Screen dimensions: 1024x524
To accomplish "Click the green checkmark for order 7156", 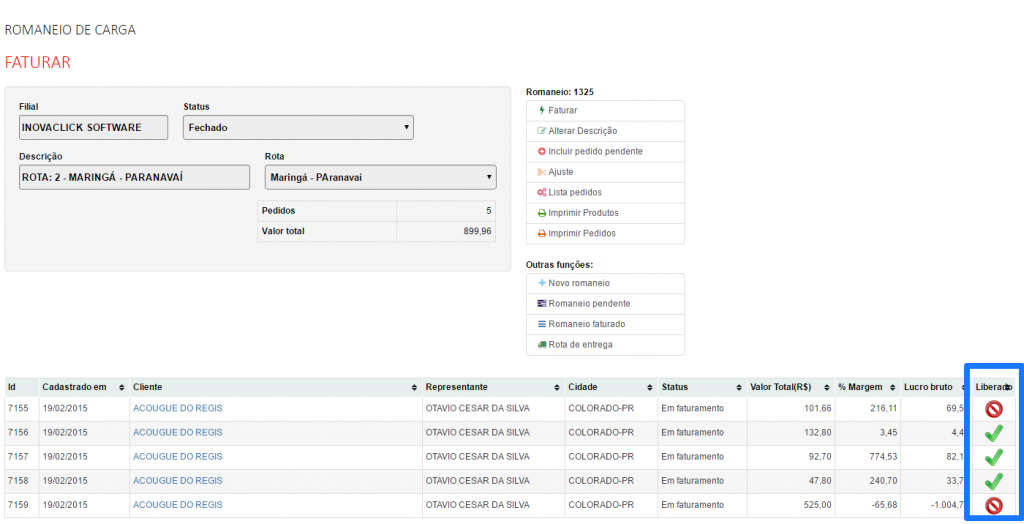I will coord(993,433).
